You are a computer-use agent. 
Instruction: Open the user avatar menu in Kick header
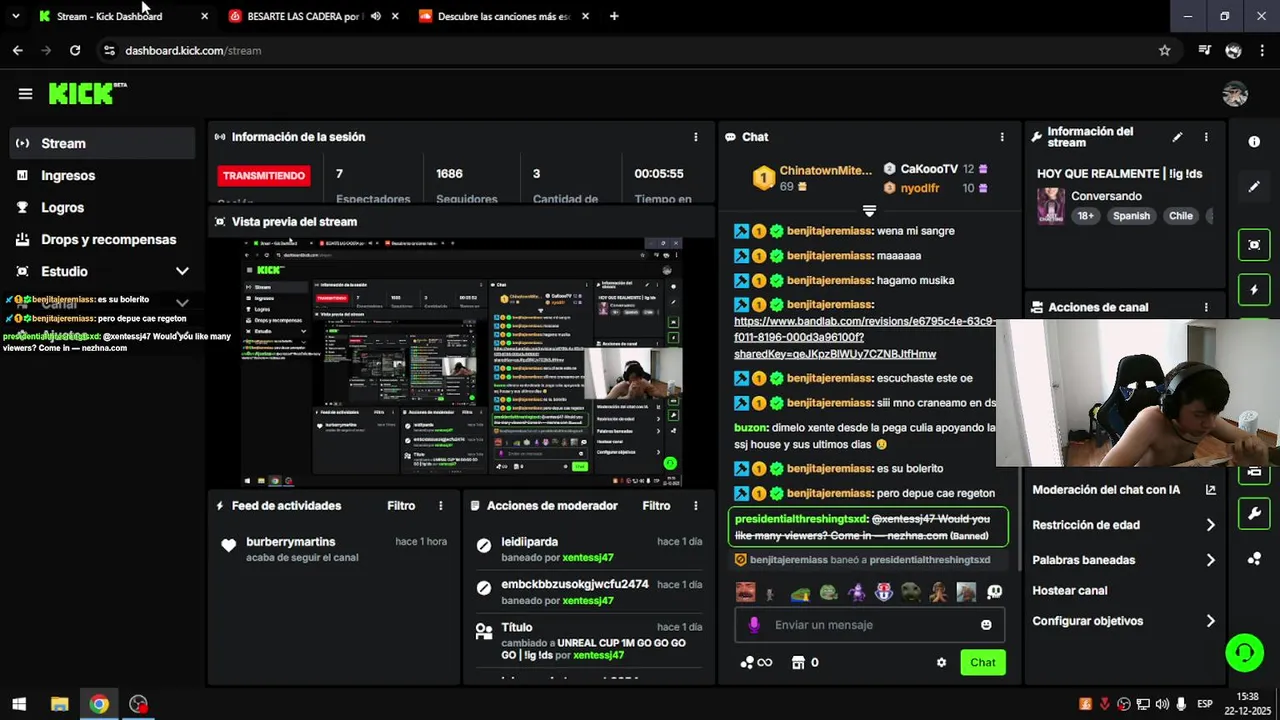(x=1235, y=94)
